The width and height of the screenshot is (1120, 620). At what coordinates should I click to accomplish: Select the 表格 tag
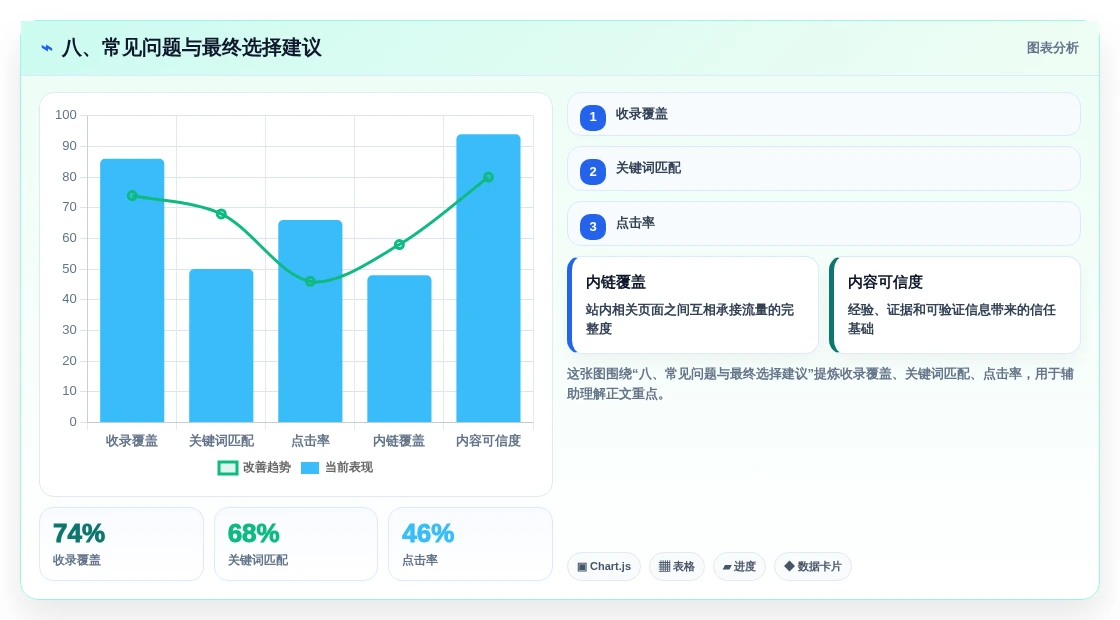tap(676, 566)
